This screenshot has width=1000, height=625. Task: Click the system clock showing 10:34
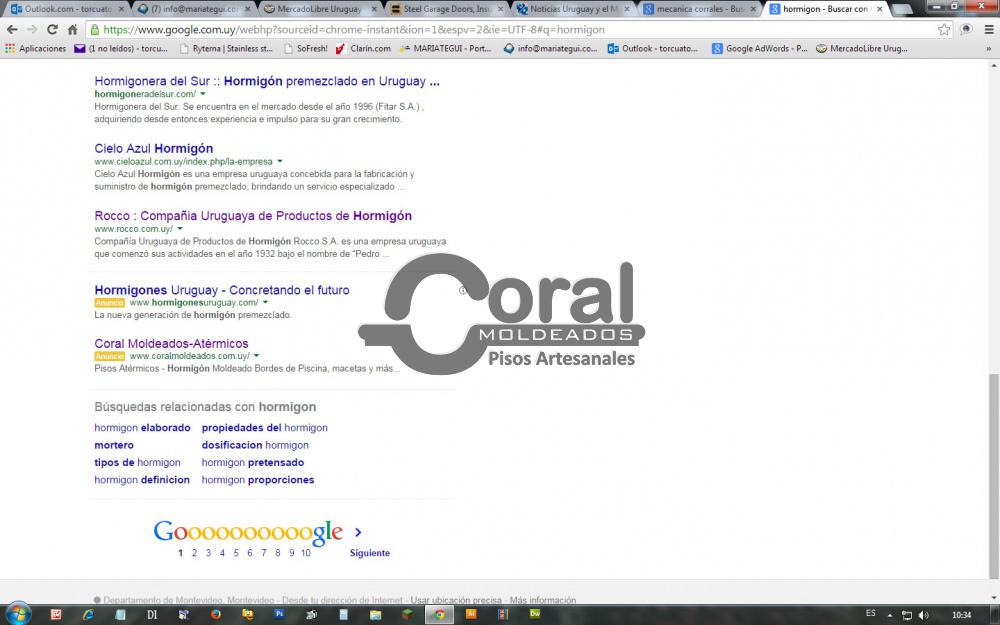[961, 615]
